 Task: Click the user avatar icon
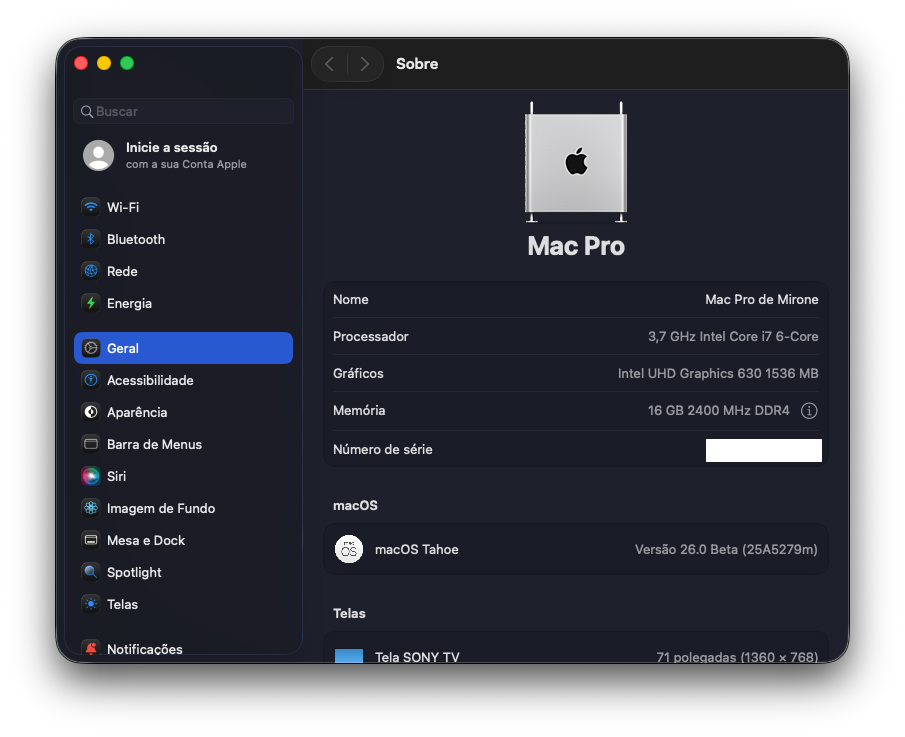[99, 155]
